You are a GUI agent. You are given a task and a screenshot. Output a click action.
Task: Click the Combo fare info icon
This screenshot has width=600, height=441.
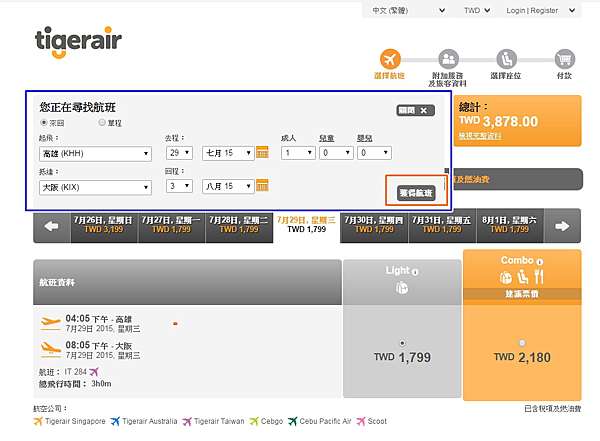coord(540,262)
